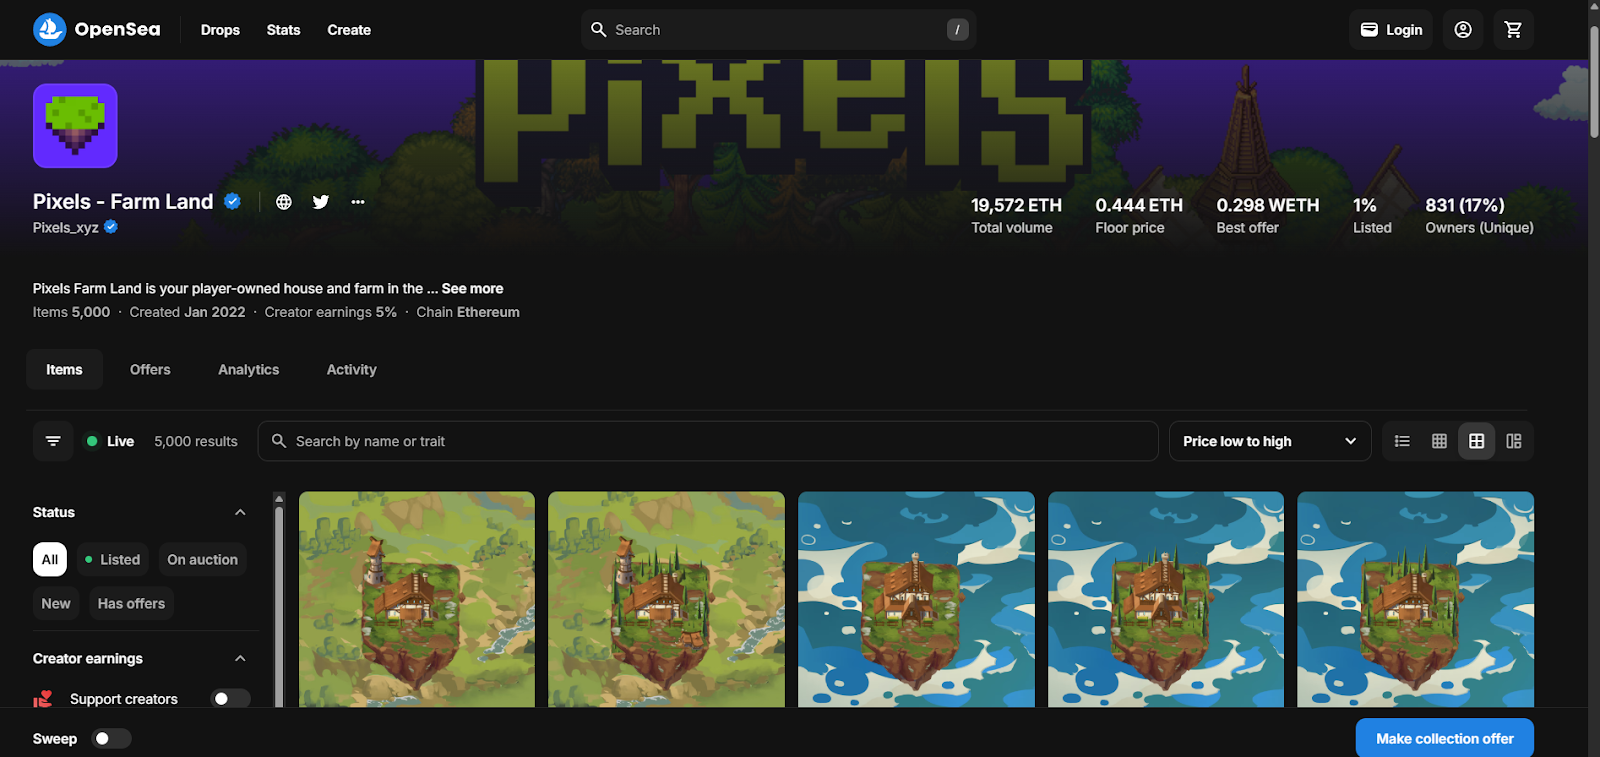
Task: Click the Login button
Action: [1391, 30]
